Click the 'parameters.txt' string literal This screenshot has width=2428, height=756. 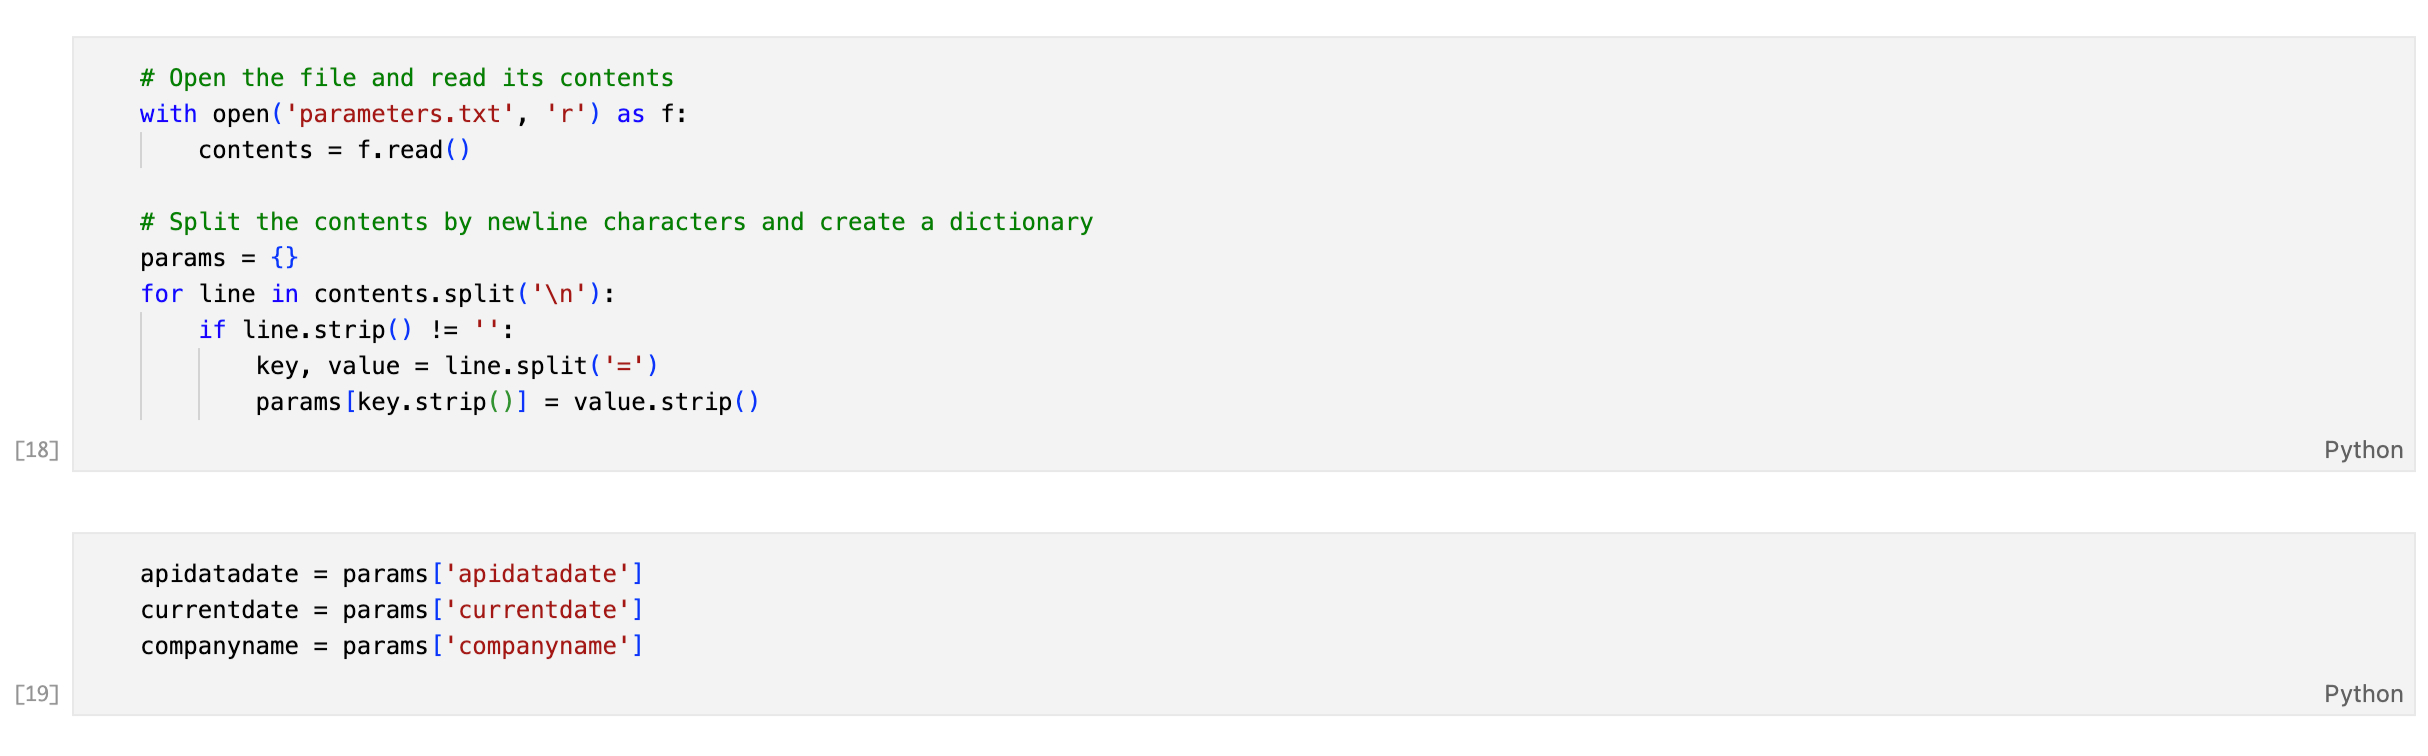point(400,114)
